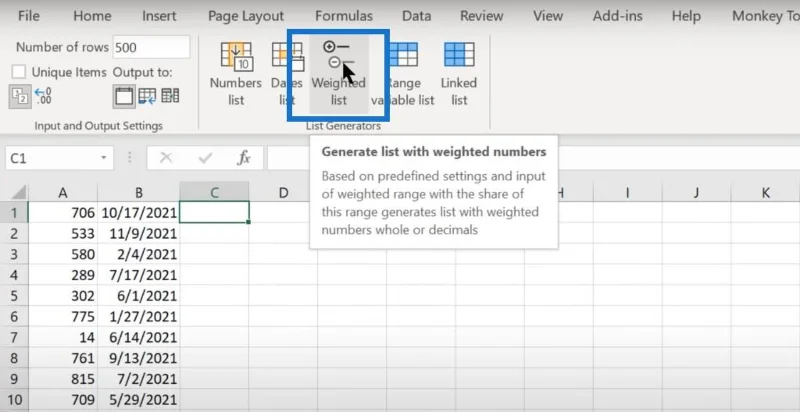Open the Help tab

click(x=686, y=16)
